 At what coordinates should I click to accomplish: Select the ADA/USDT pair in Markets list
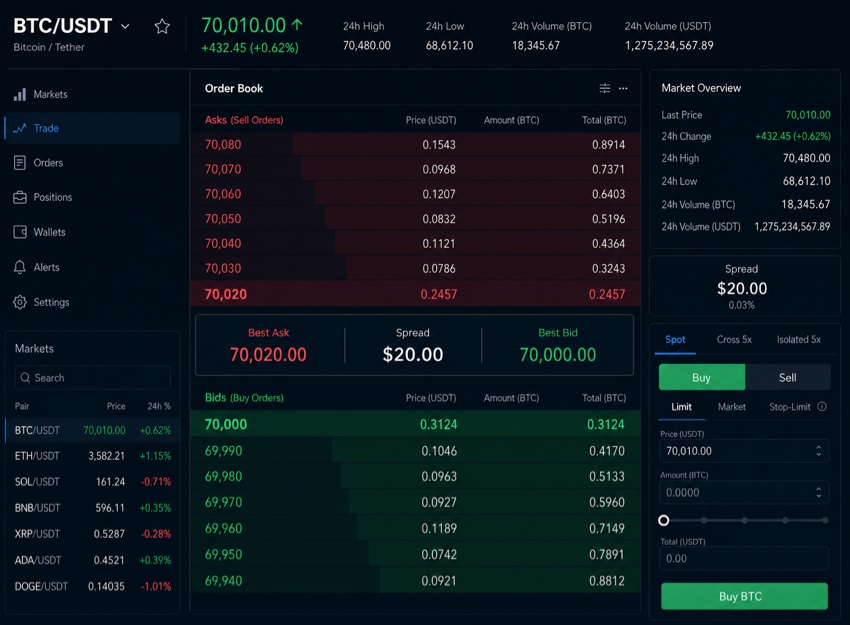(93, 560)
